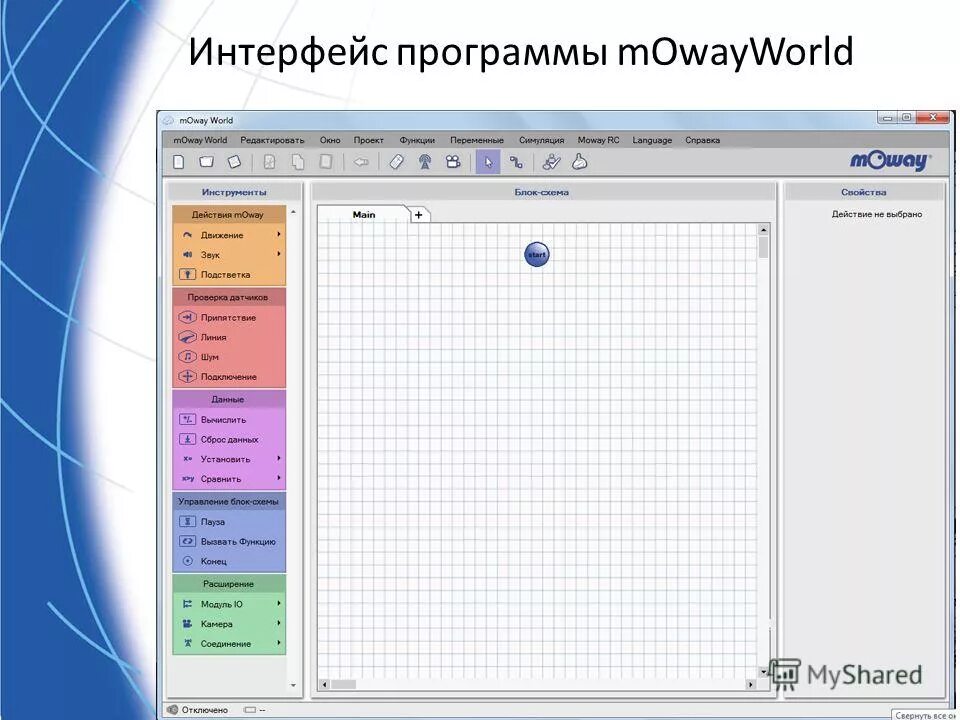Select the arrow connector tool
The width and height of the screenshot is (960, 720).
click(516, 162)
